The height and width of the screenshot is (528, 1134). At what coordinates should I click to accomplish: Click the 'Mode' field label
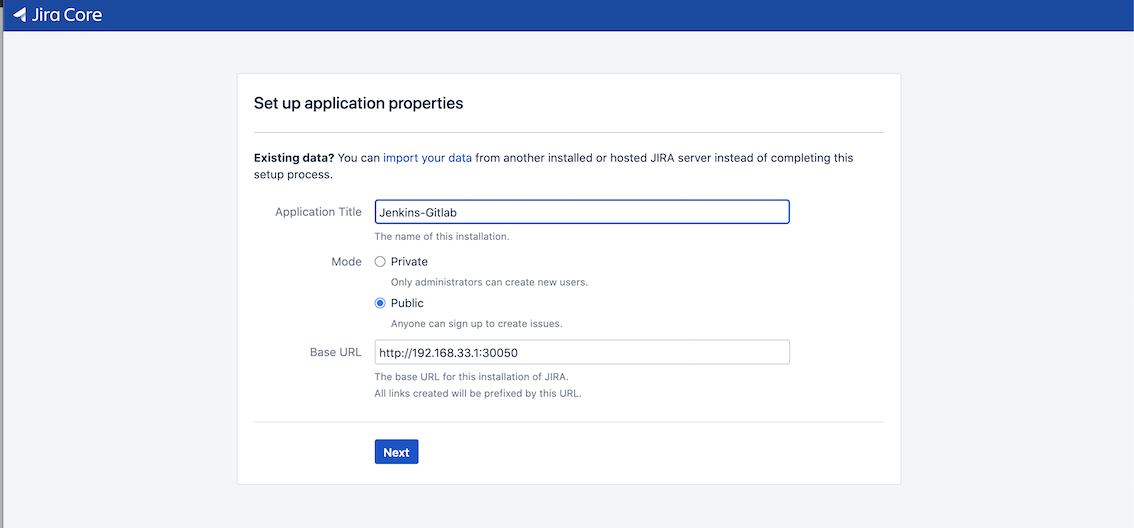pos(346,262)
